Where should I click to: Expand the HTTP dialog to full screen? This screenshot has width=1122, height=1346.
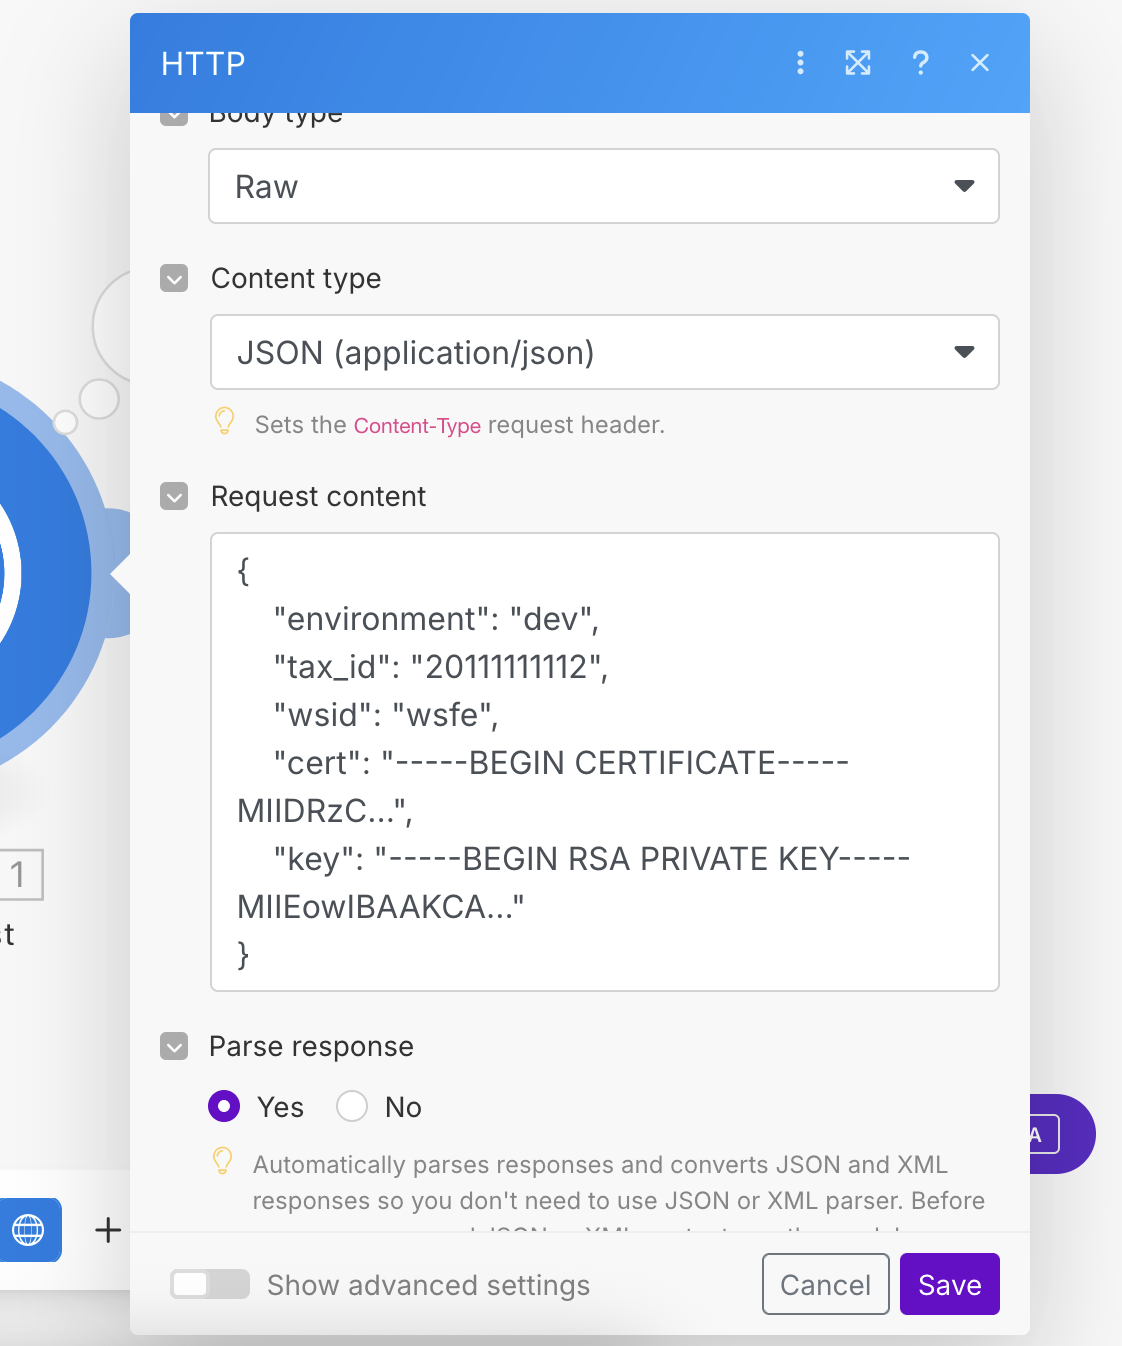(x=858, y=63)
